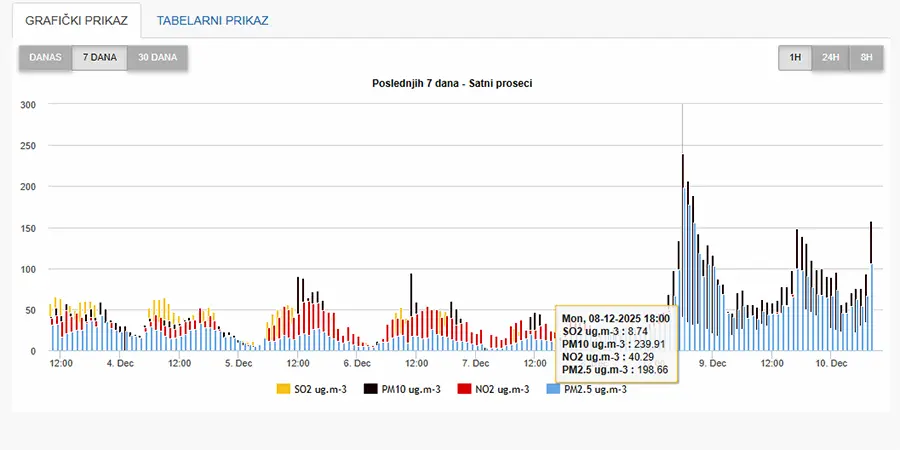
Task: Switch to the TABELARNI PRIKAZ tab
Action: coord(212,20)
